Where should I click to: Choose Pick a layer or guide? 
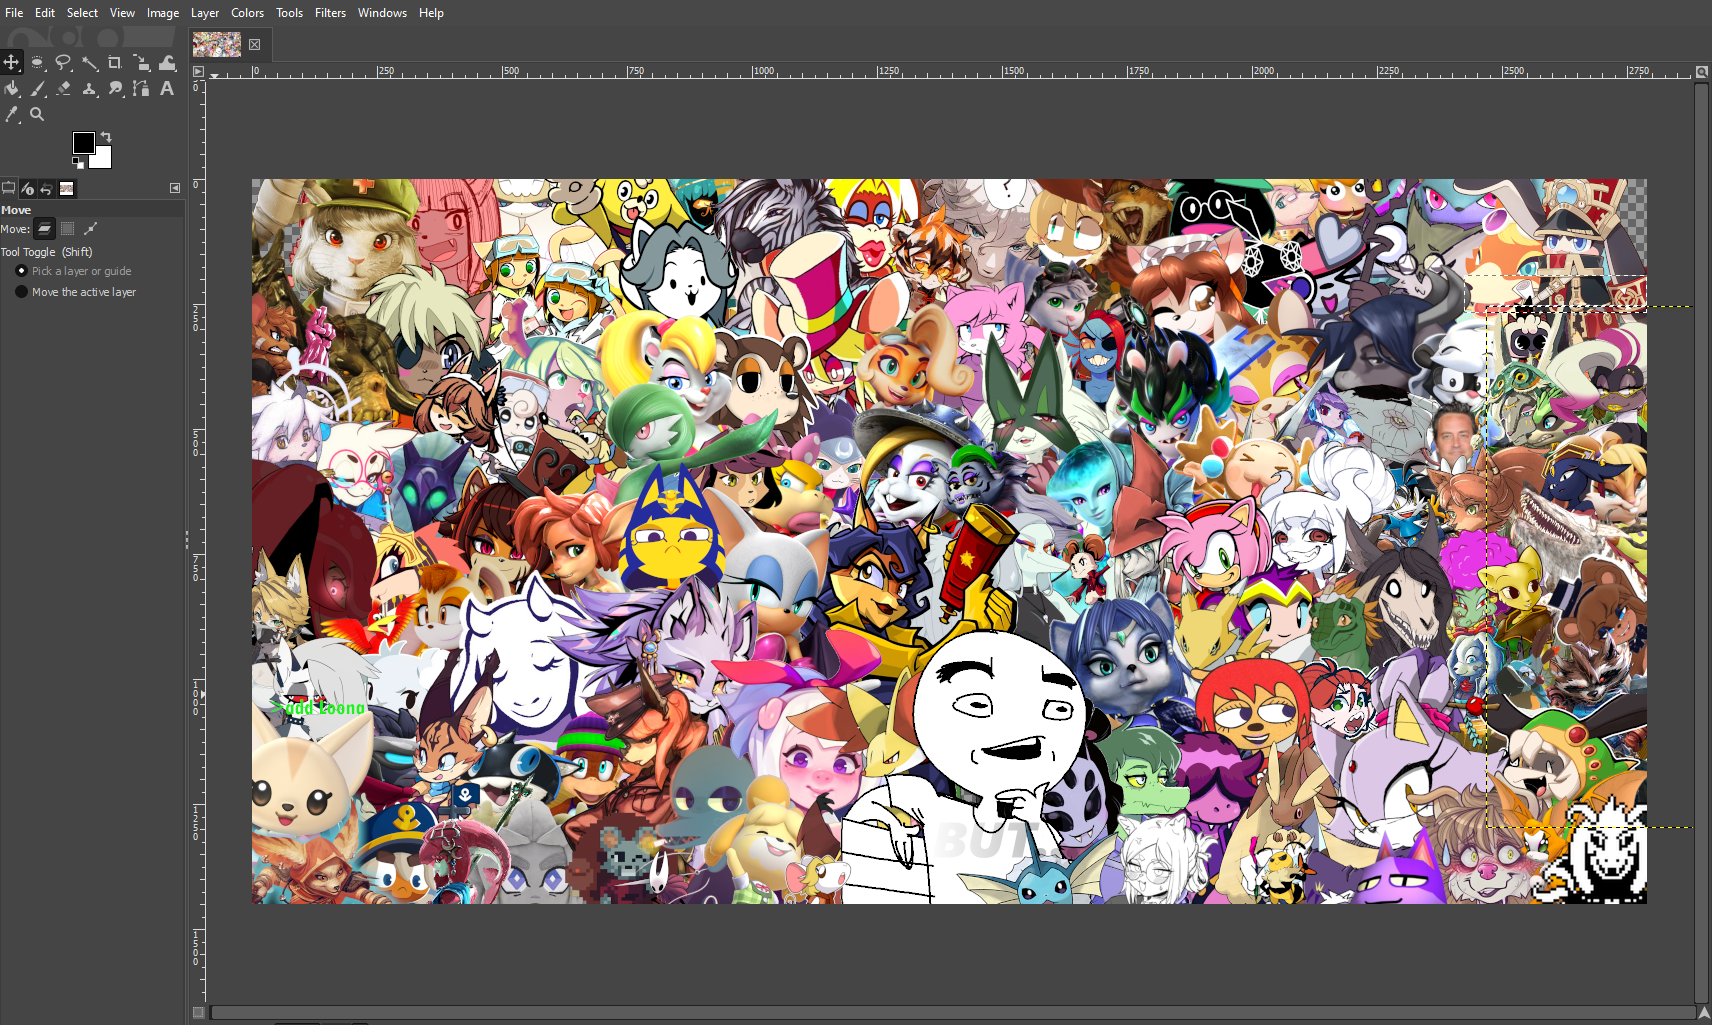click(x=74, y=271)
